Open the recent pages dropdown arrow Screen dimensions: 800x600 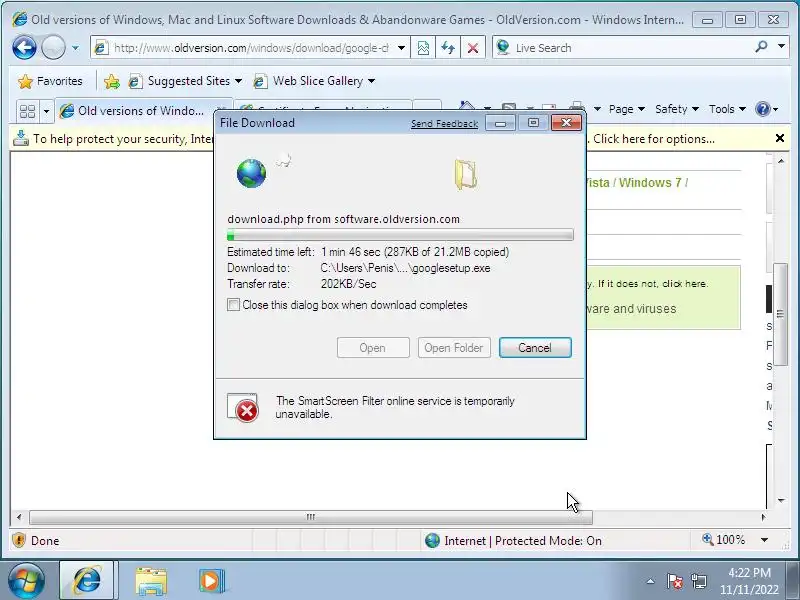(76, 48)
